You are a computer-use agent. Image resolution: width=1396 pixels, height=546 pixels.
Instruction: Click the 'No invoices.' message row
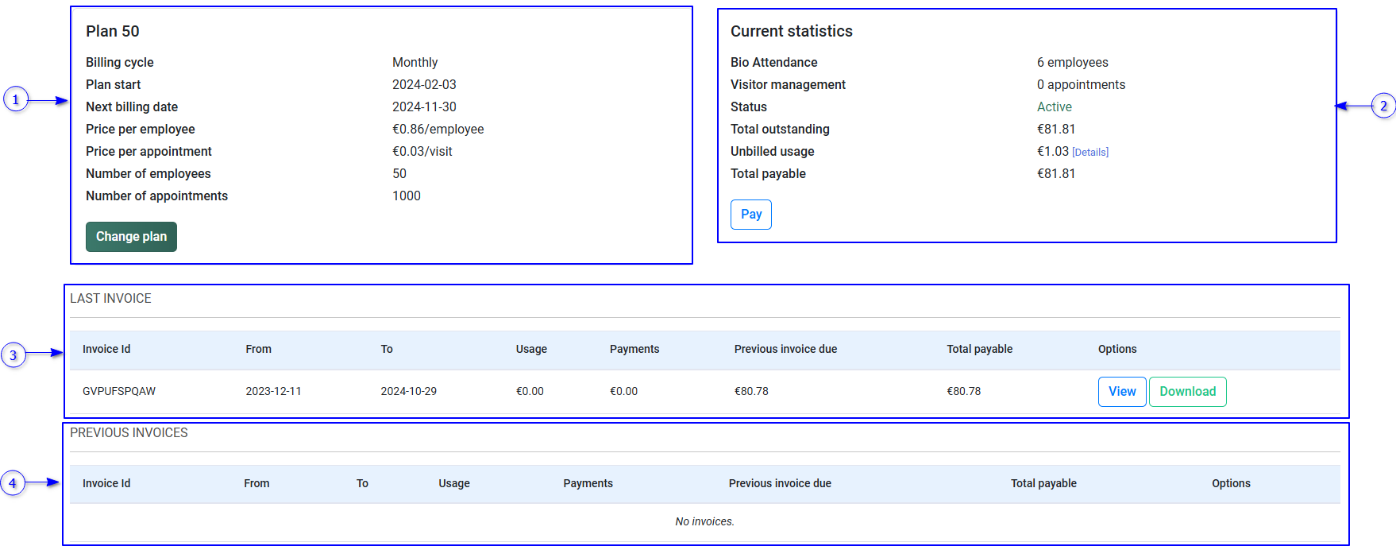[x=704, y=521]
